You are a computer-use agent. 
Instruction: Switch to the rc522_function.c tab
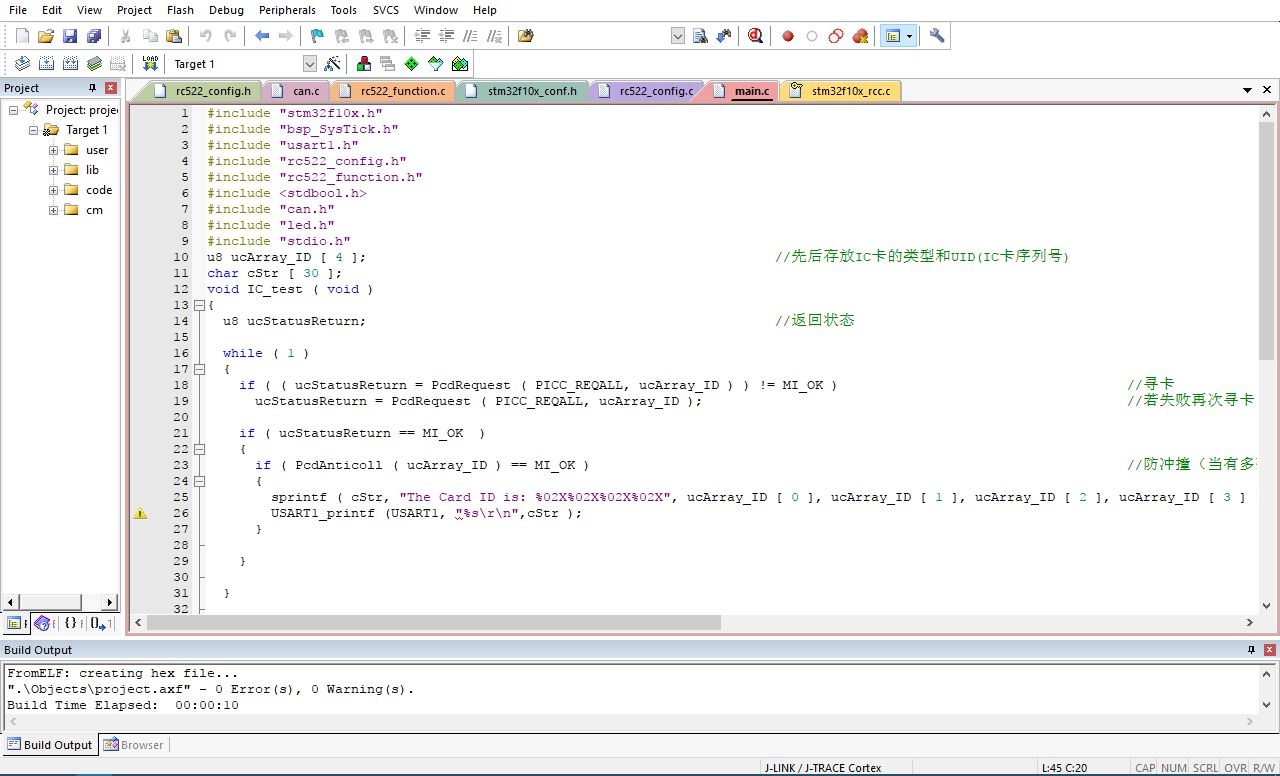click(x=402, y=91)
